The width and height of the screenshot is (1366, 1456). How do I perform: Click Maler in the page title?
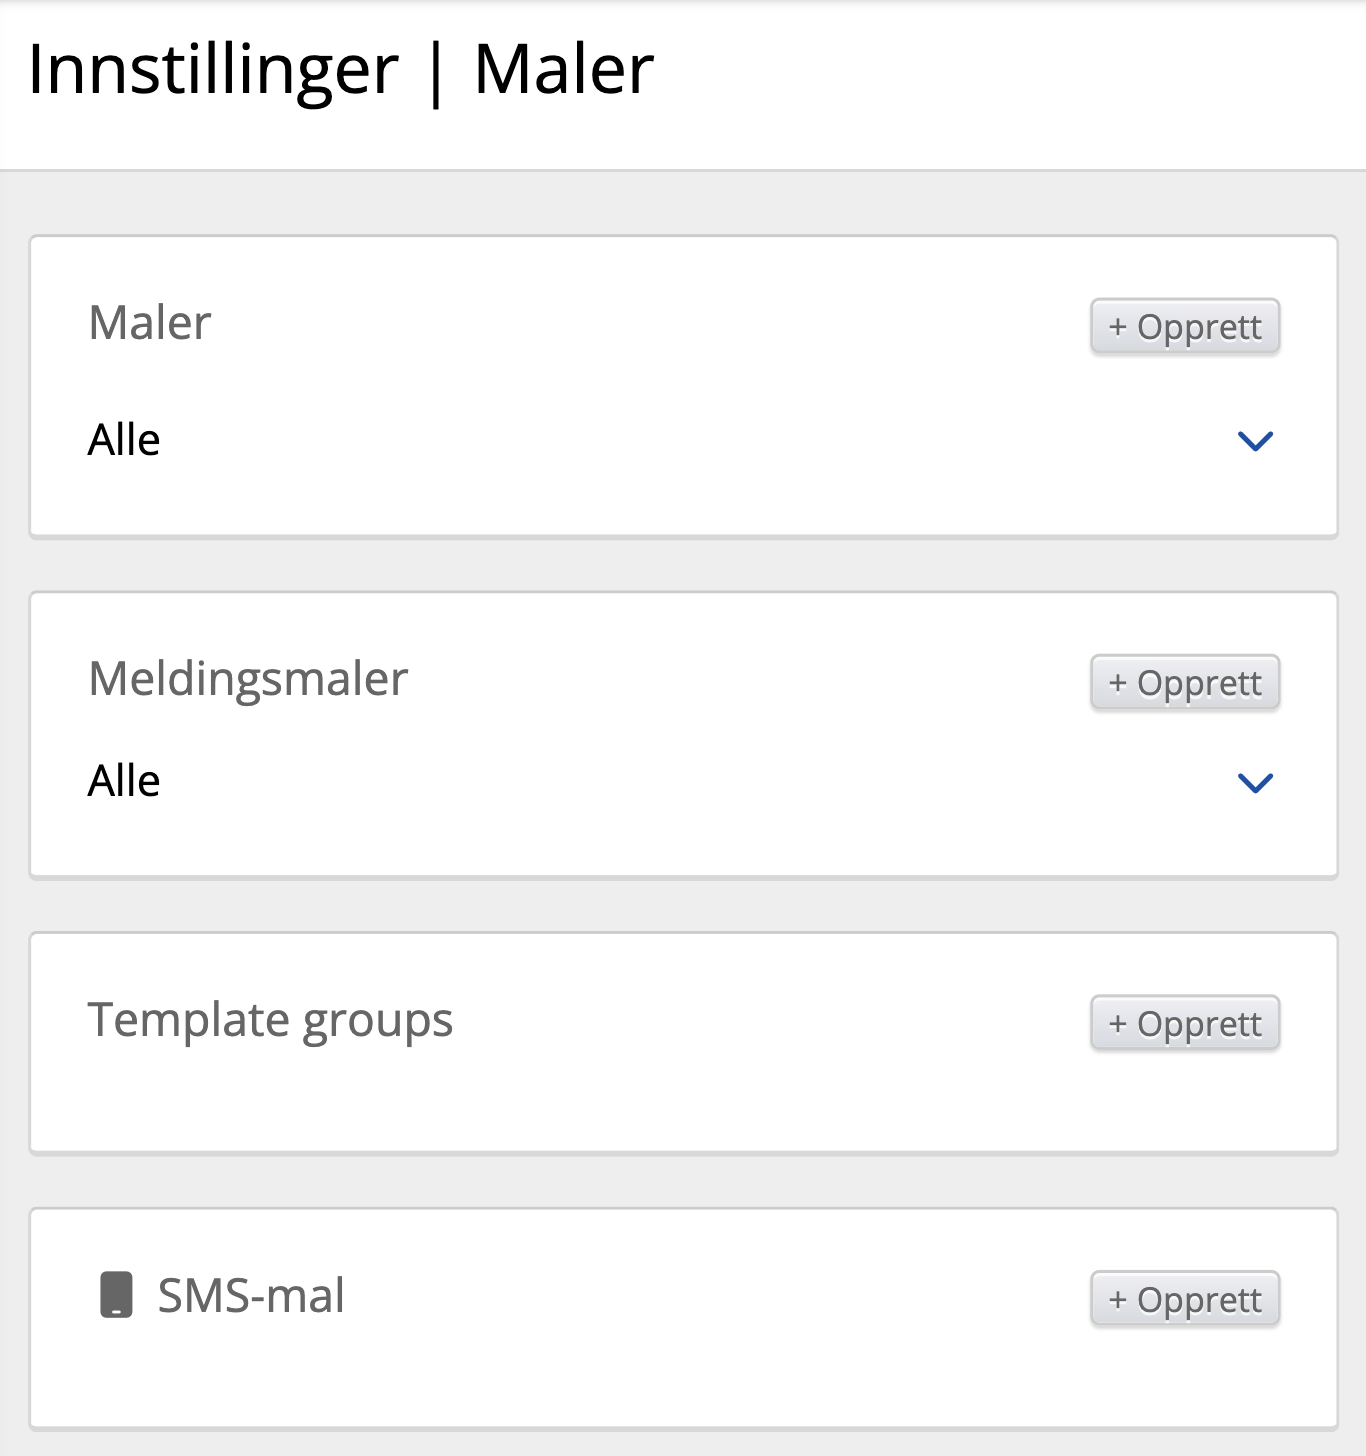tap(563, 70)
